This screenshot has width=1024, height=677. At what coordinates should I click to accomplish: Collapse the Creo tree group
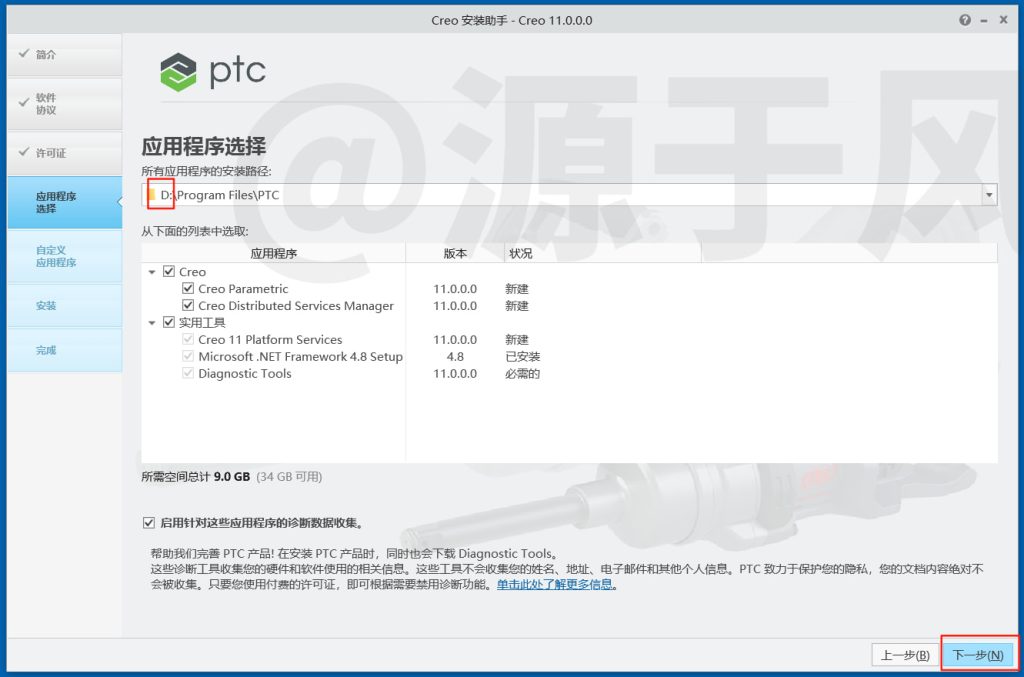[152, 272]
